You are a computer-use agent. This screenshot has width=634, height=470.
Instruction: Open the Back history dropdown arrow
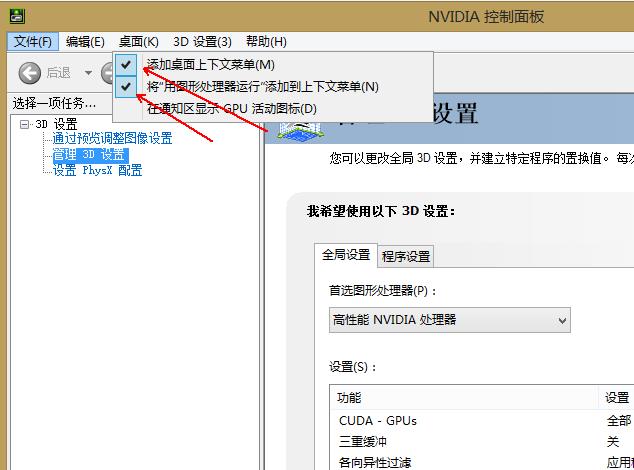[88, 73]
